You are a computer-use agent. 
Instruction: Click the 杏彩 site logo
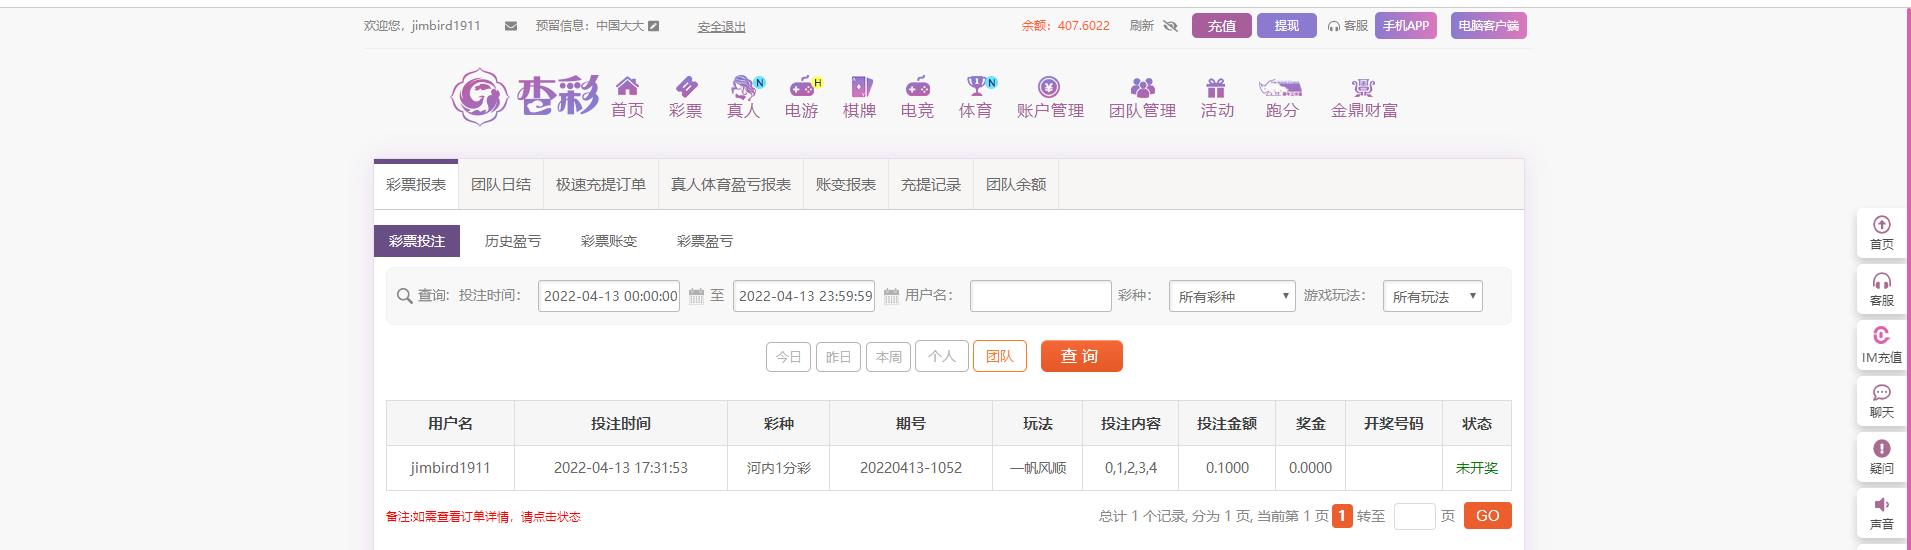(524, 96)
